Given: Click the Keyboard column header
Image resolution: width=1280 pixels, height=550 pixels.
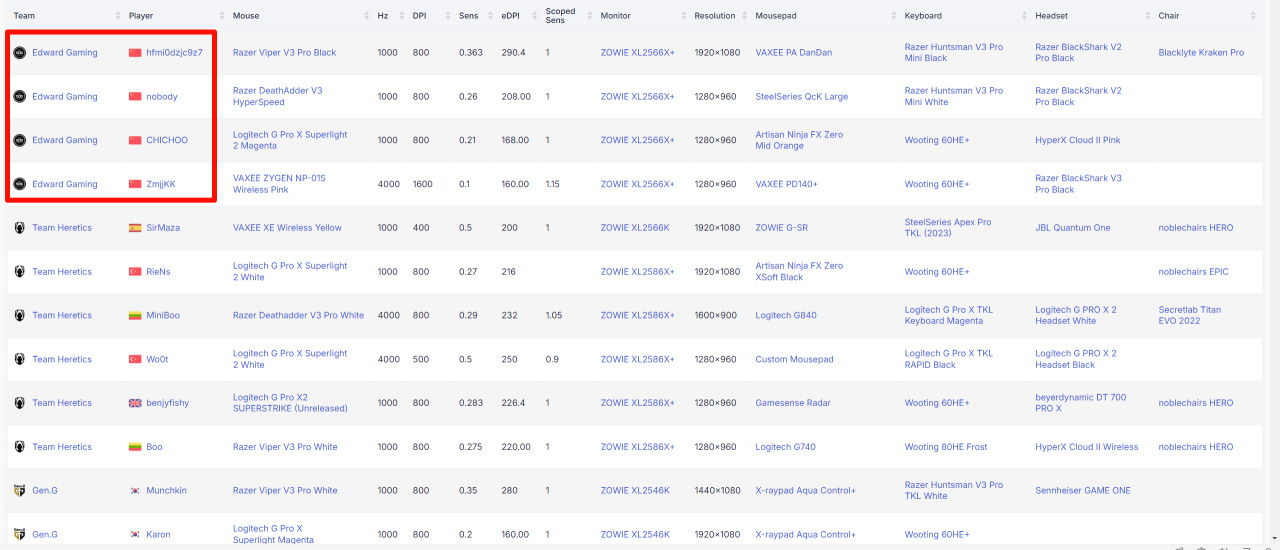Looking at the screenshot, I should pos(923,16).
